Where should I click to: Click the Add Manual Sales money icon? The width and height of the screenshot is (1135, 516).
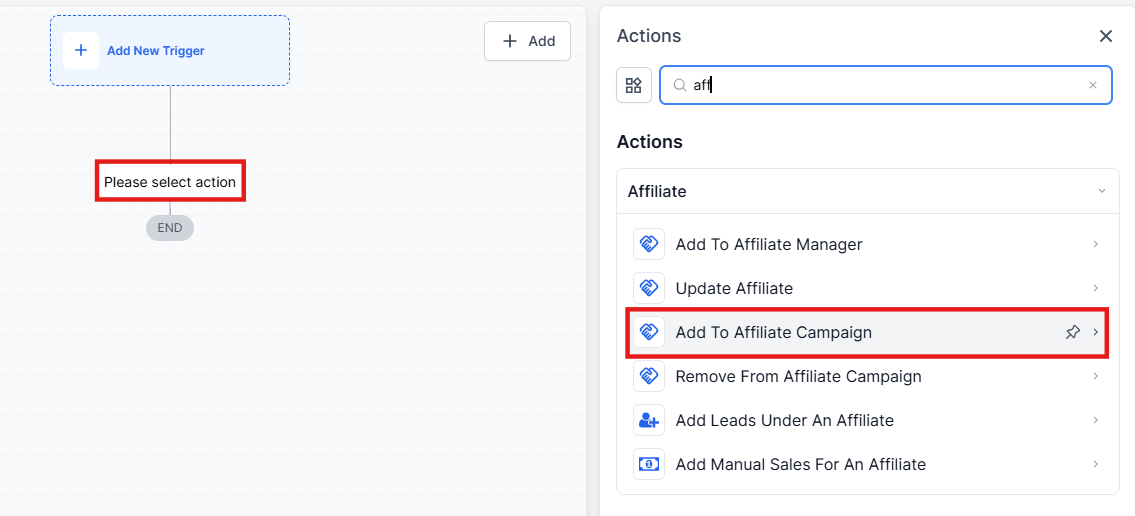(x=649, y=464)
